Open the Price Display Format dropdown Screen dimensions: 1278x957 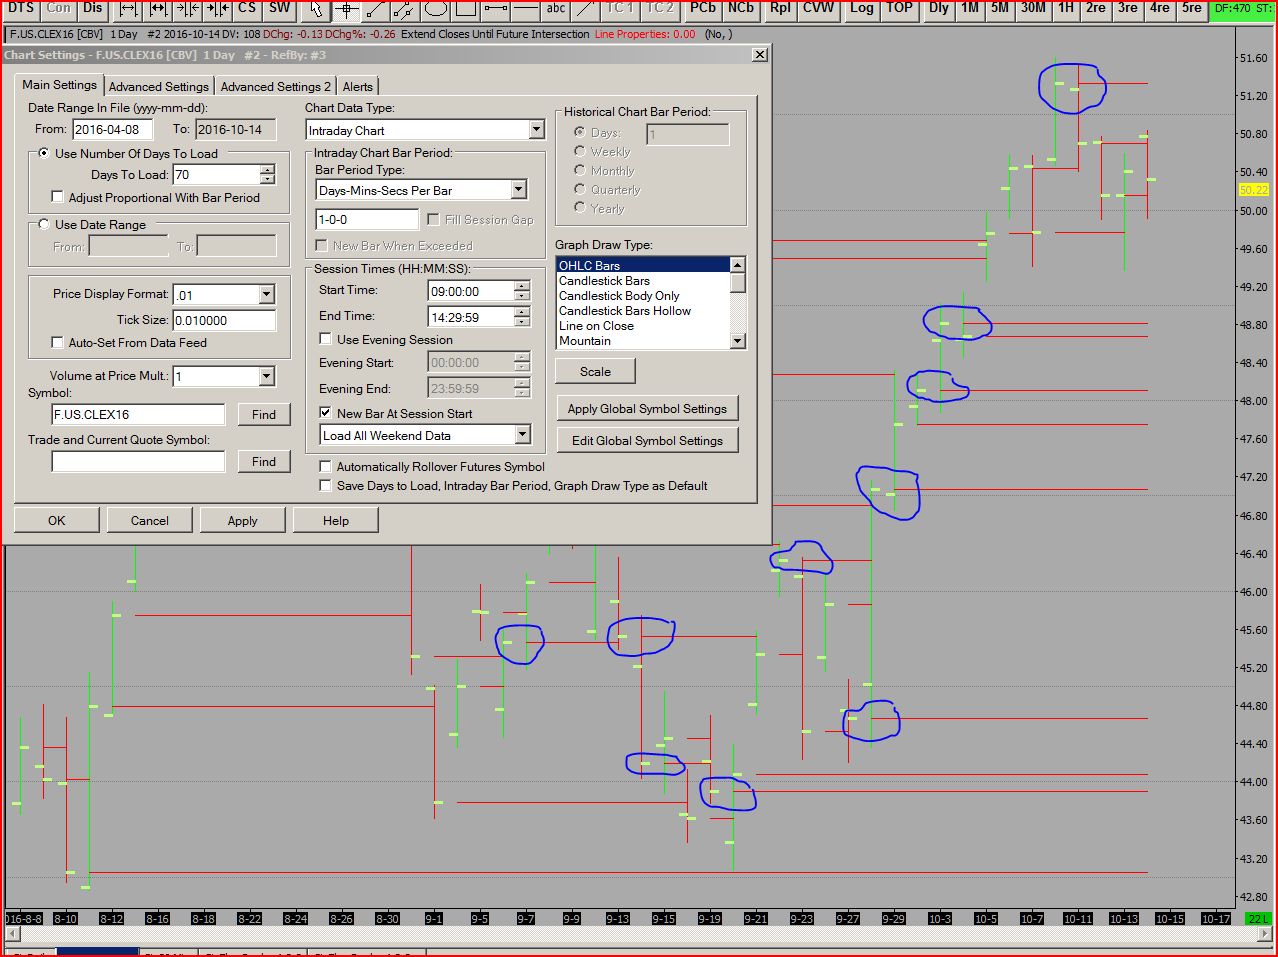[x=266, y=294]
